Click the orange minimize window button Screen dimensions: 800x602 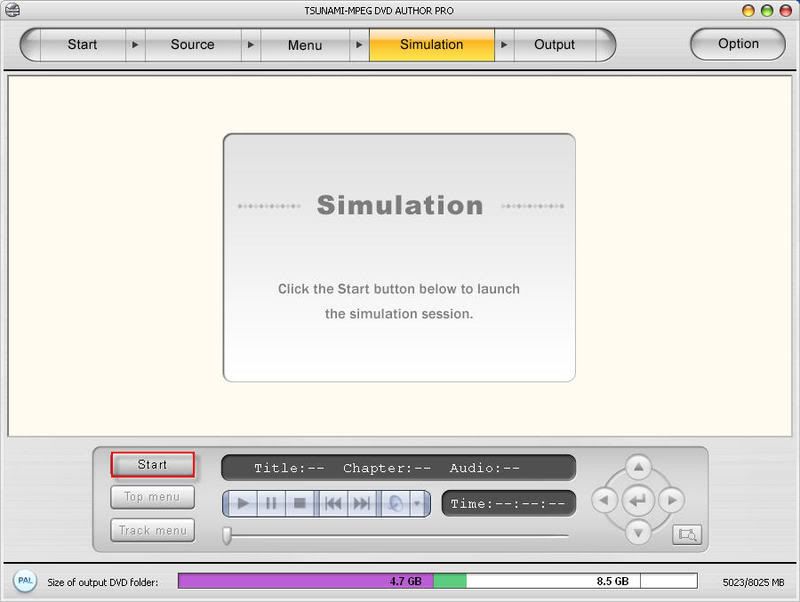pos(748,10)
